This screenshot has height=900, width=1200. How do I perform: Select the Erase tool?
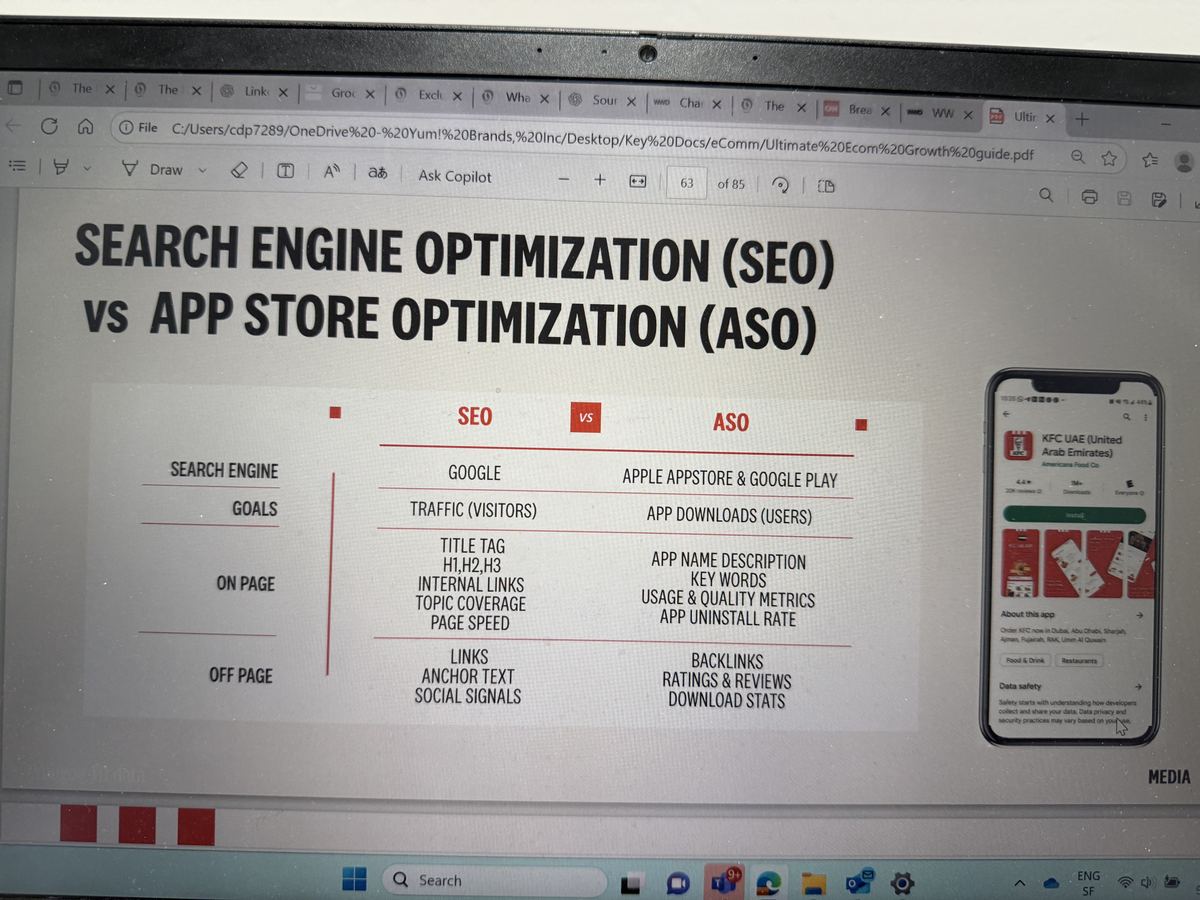click(239, 171)
